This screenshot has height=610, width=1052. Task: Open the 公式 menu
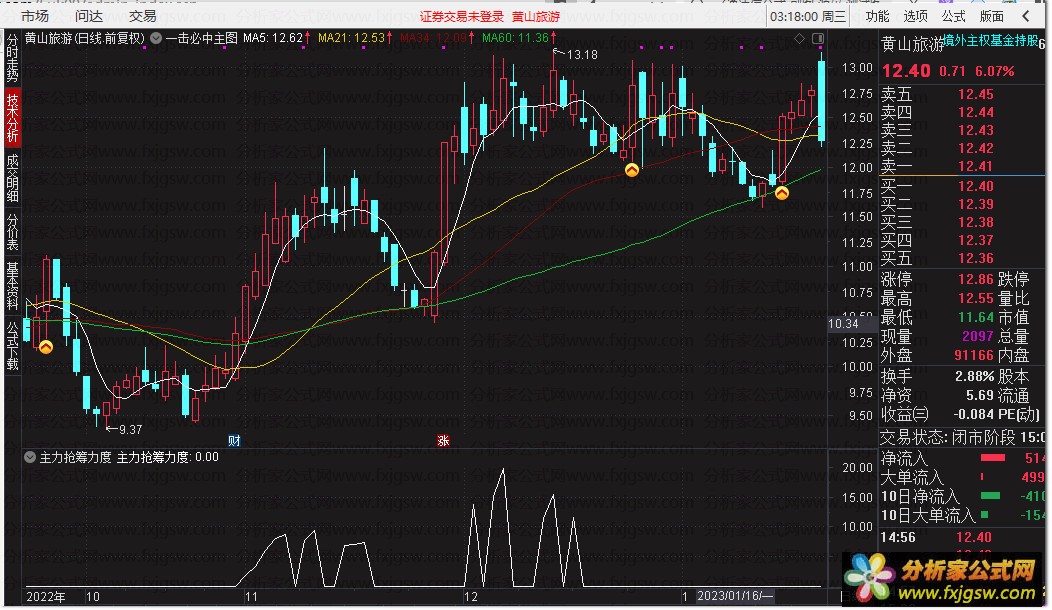pos(953,16)
